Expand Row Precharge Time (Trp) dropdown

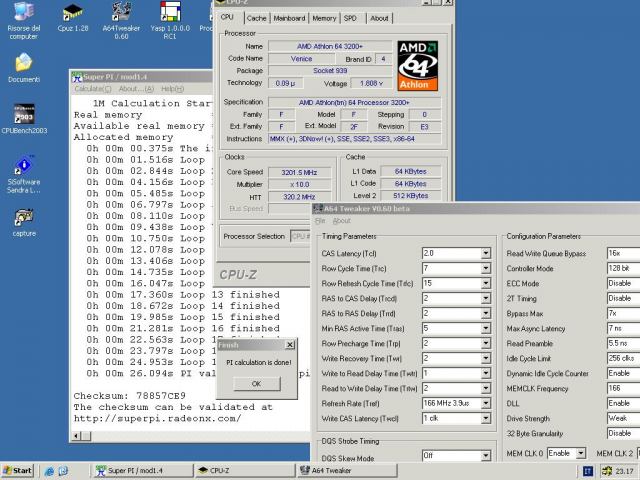pos(486,344)
